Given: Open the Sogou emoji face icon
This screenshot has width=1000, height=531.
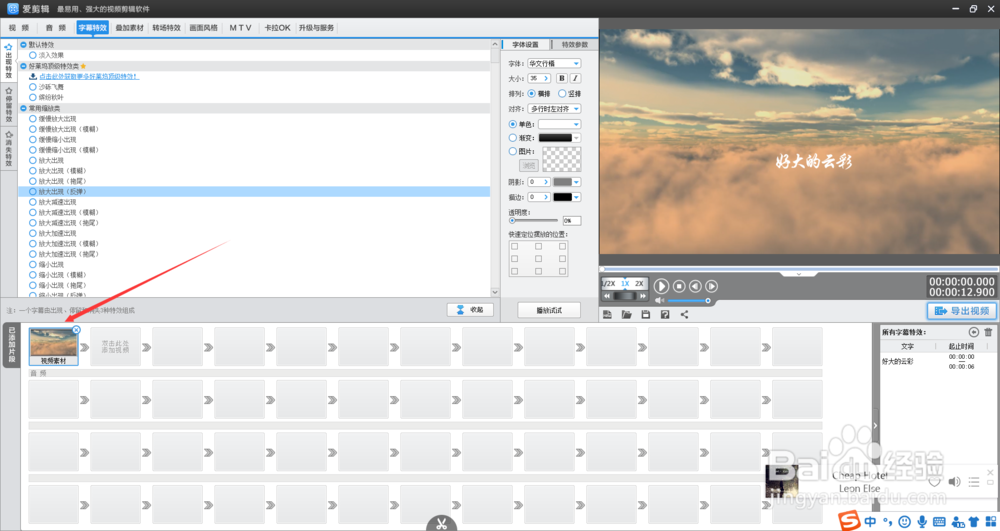Looking at the screenshot, I should 904,521.
